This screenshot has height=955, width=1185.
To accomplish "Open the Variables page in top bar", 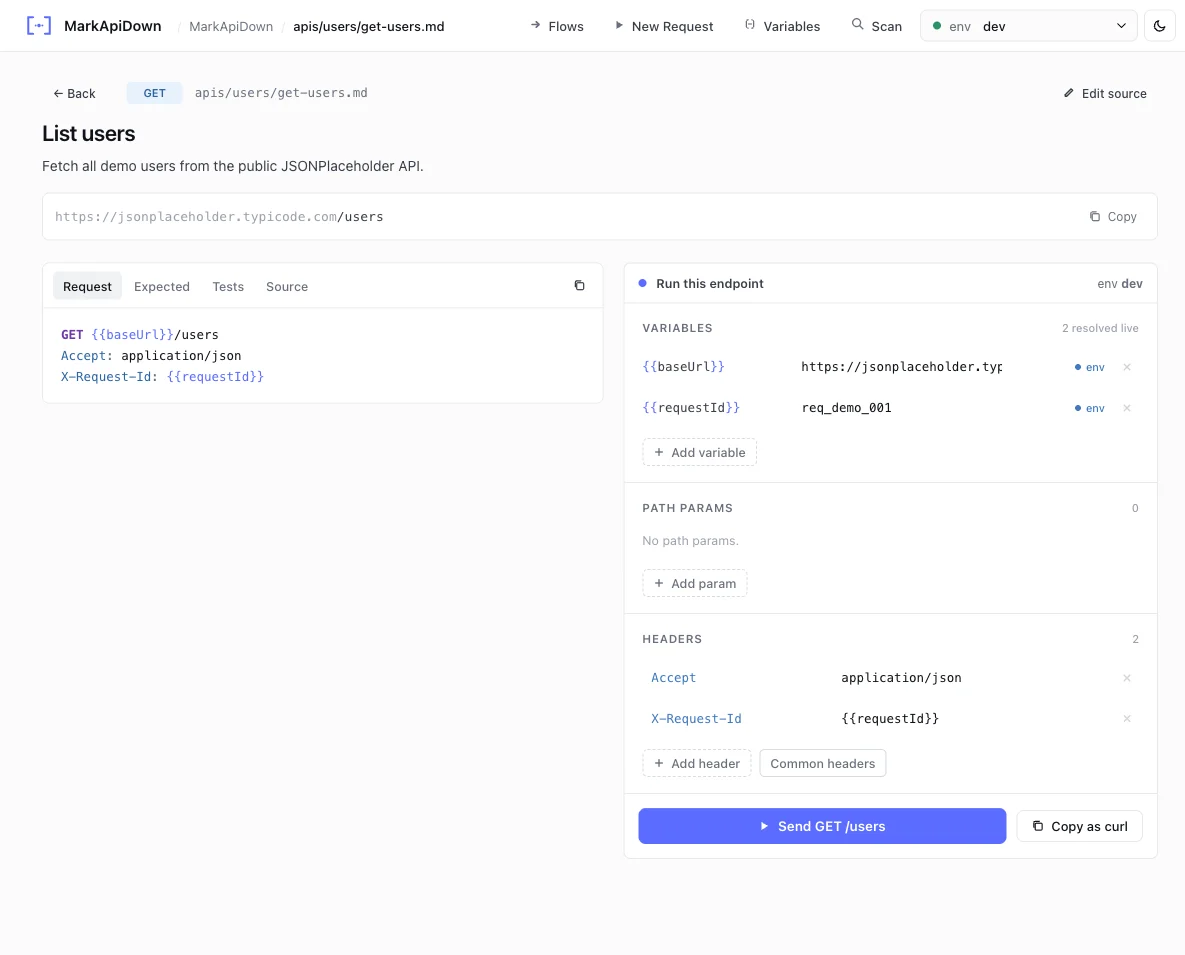I will pos(782,26).
